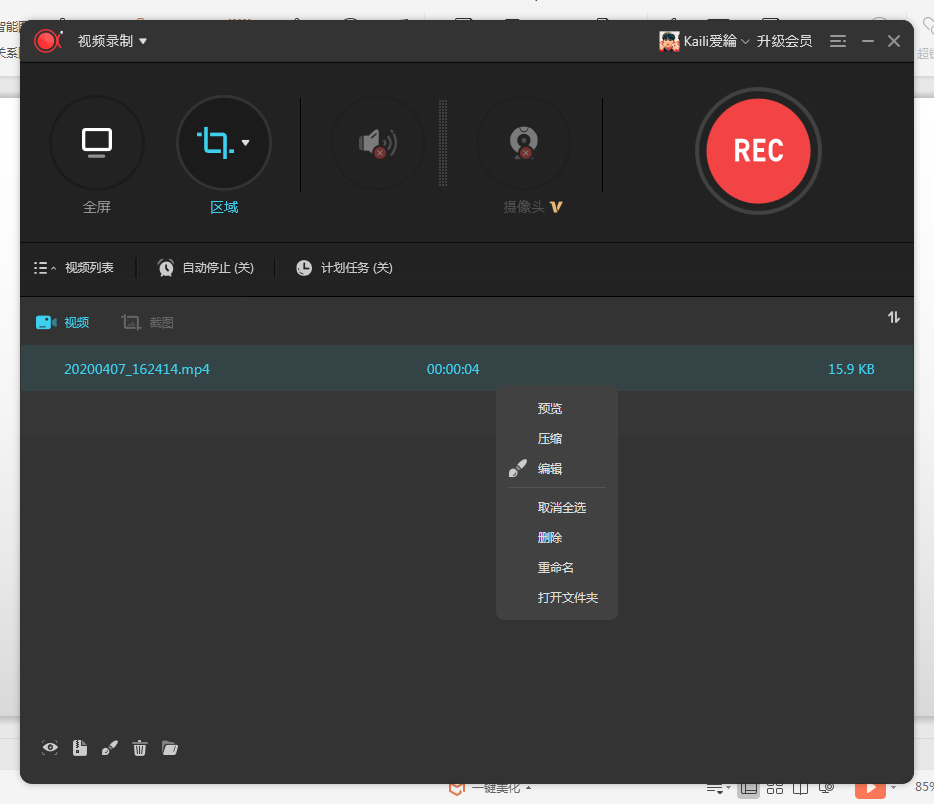
Task: Choose 重命名 (rename) from the context menu
Action: pyautogui.click(x=555, y=568)
